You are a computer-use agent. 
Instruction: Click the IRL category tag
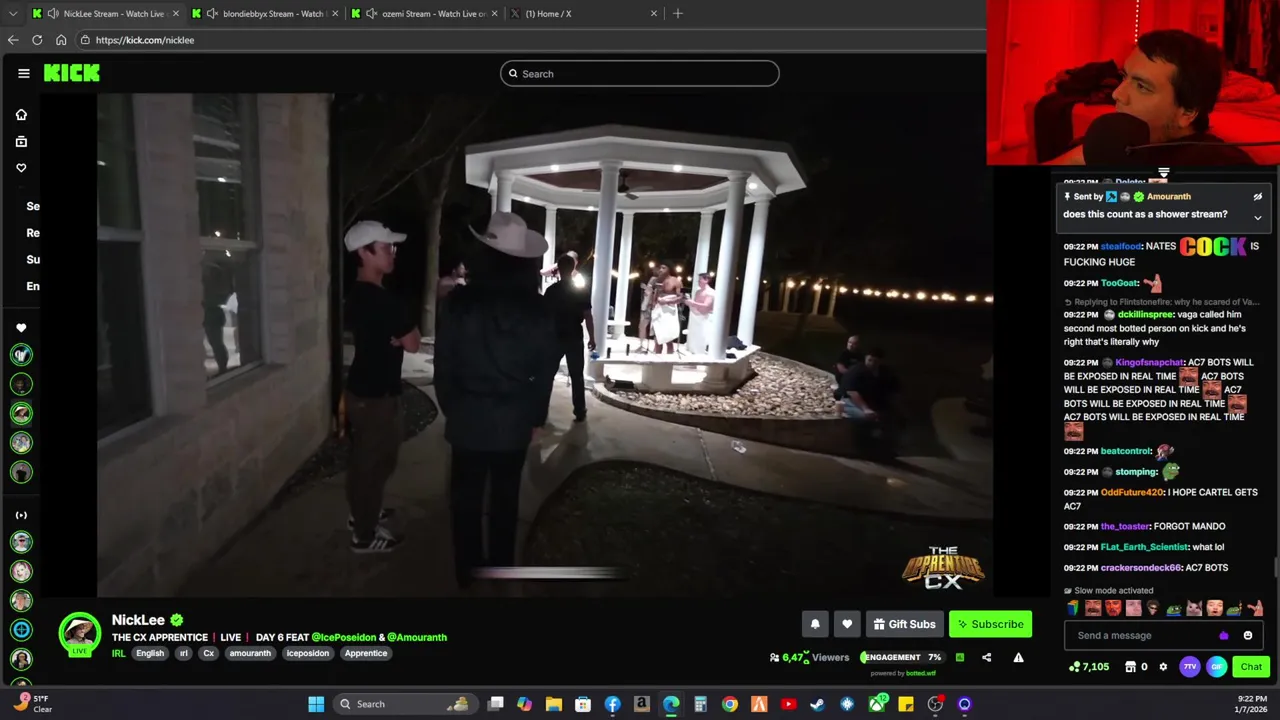click(118, 653)
